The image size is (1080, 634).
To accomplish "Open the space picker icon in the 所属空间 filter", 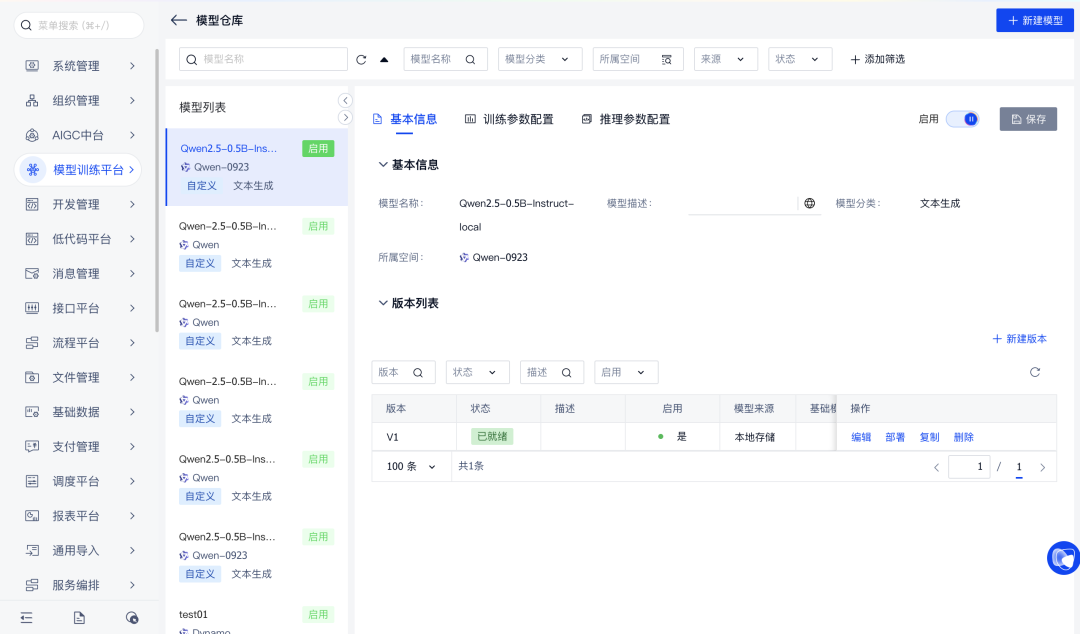I will tap(666, 59).
